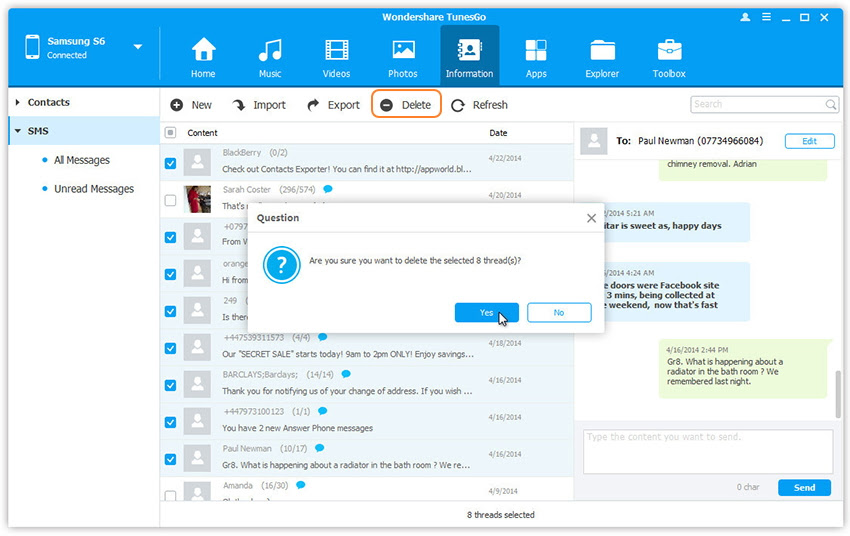The image size is (850, 536).
Task: Open the Apps section
Action: [x=536, y=57]
